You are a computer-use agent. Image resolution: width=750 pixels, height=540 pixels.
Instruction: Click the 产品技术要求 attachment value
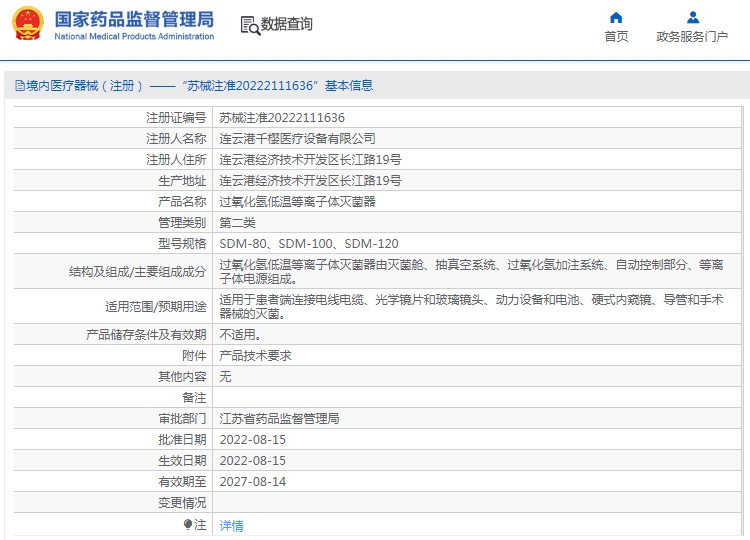(x=255, y=356)
